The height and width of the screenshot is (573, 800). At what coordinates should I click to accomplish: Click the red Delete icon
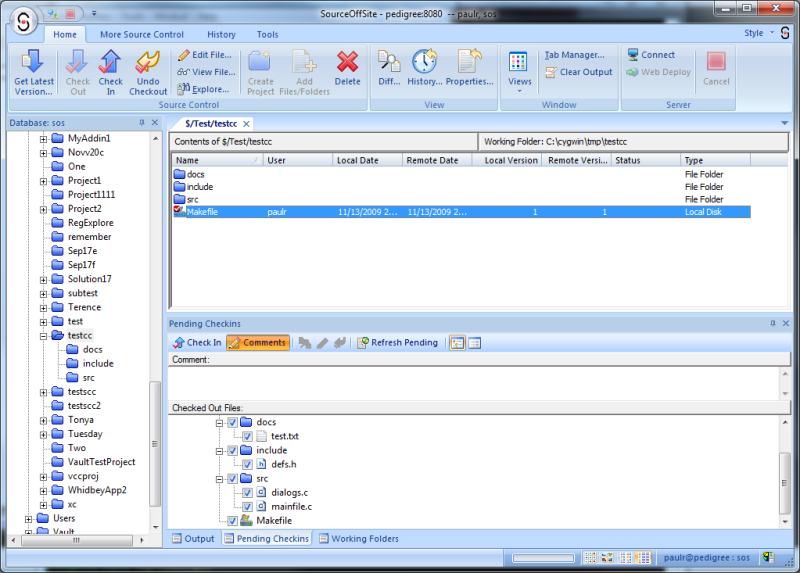coord(347,64)
